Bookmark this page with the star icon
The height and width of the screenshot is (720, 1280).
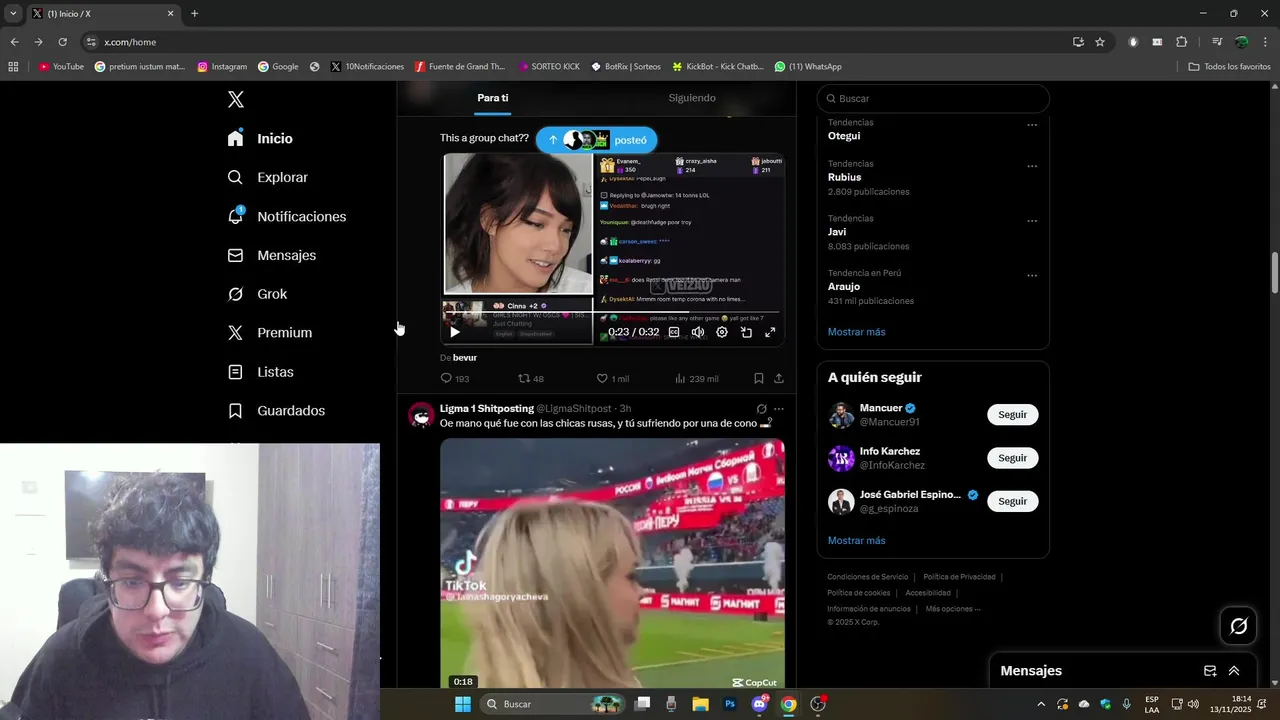coord(1100,42)
